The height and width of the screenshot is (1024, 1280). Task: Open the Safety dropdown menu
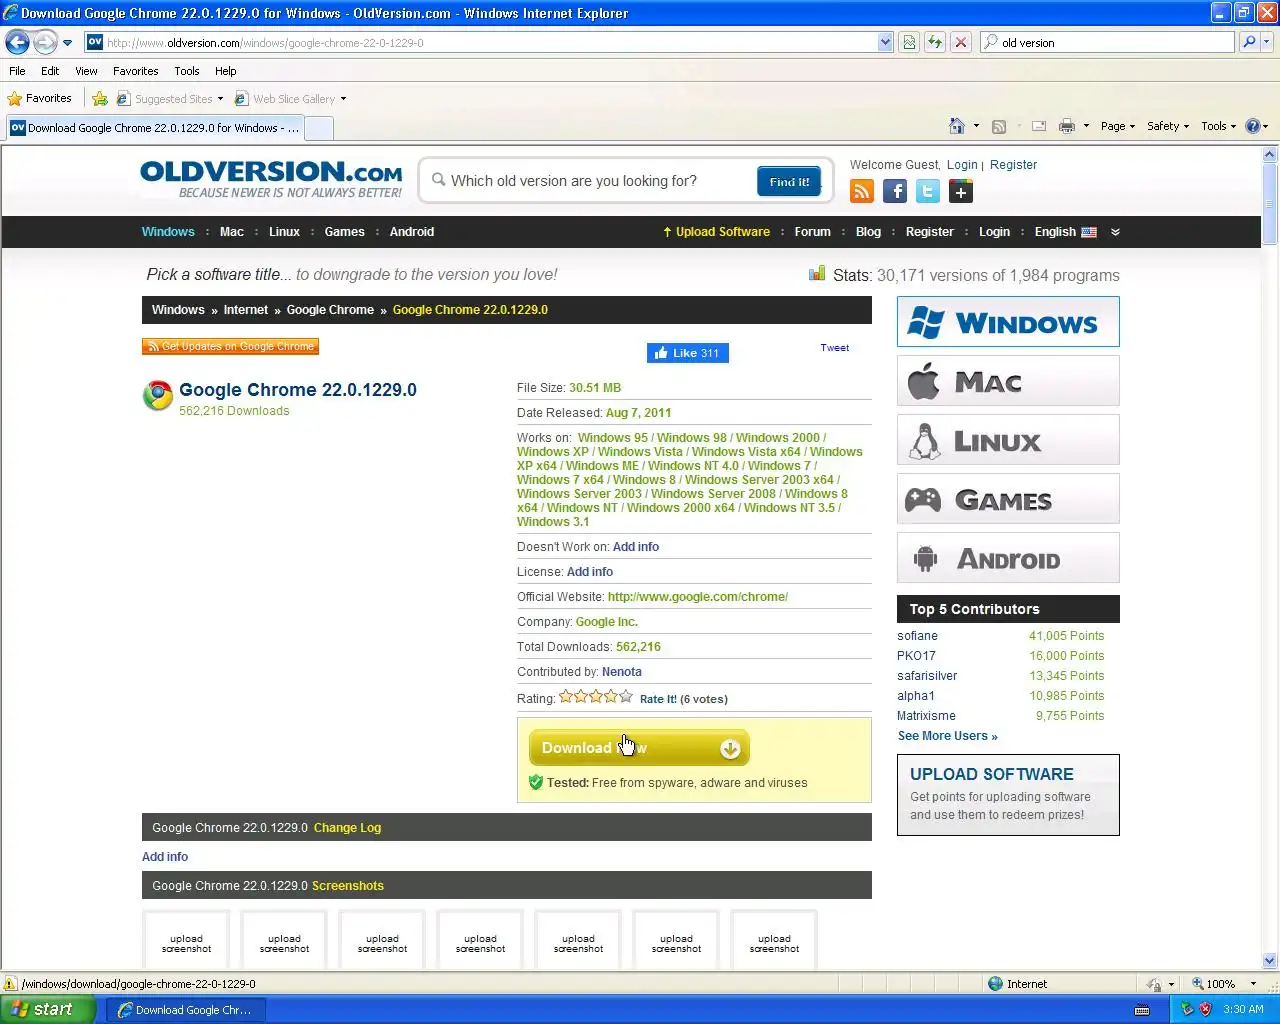[1168, 126]
